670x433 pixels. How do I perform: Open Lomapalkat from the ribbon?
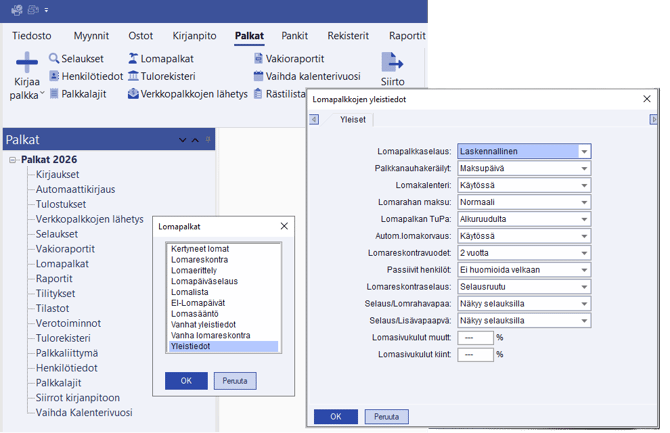(x=133, y=59)
